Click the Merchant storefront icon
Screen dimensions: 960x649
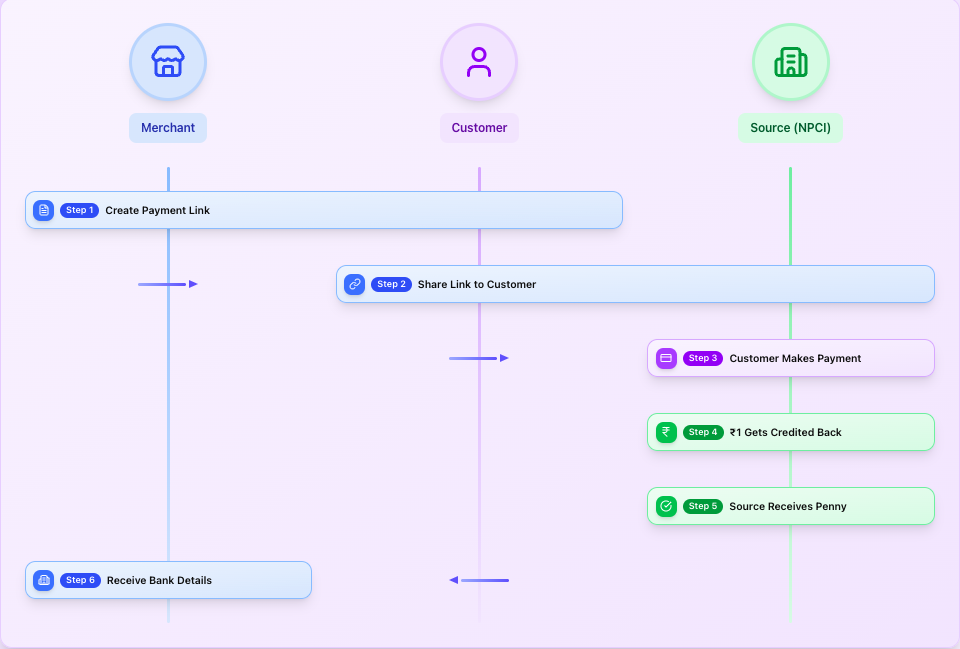click(x=167, y=61)
